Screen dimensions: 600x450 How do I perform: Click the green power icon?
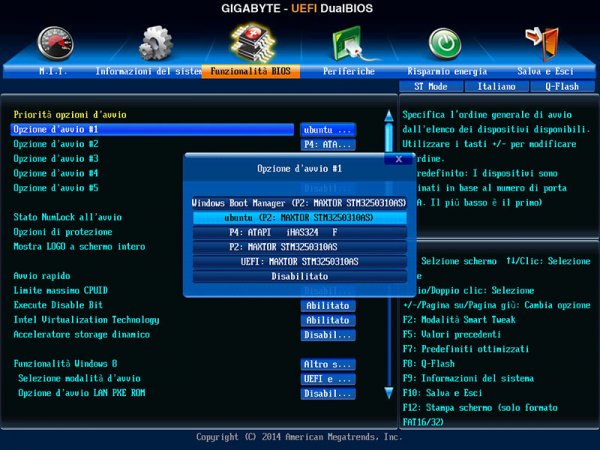tap(445, 44)
